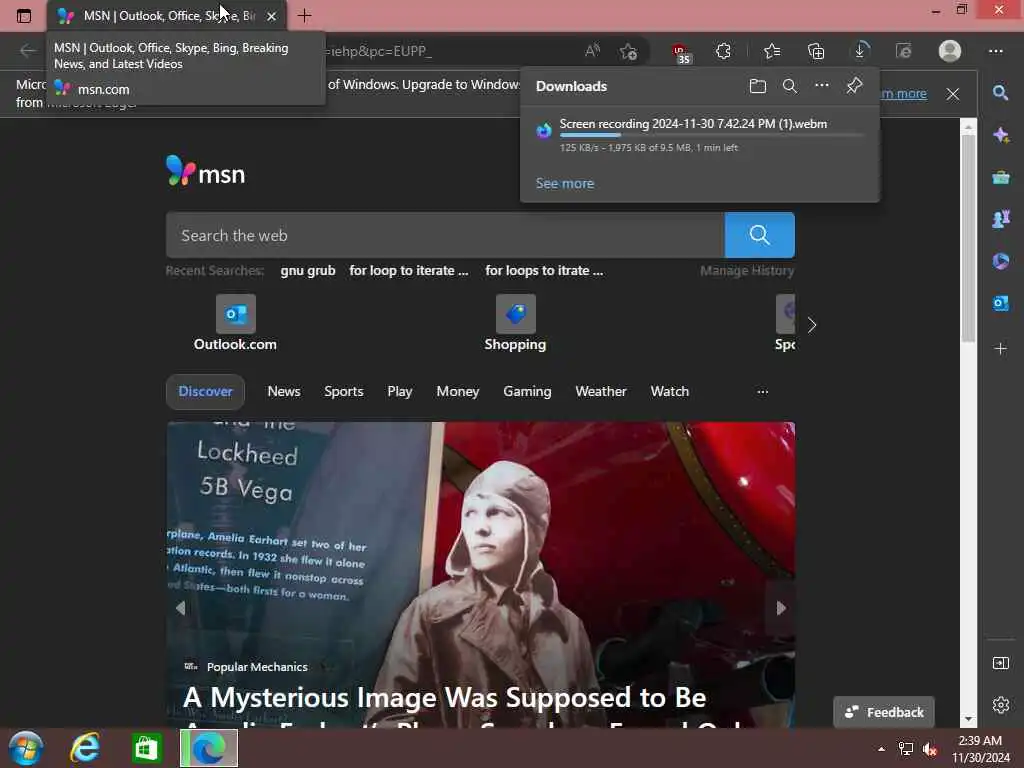Screen dimensions: 1024x768
Task: Switch to the News tab
Action: click(283, 391)
